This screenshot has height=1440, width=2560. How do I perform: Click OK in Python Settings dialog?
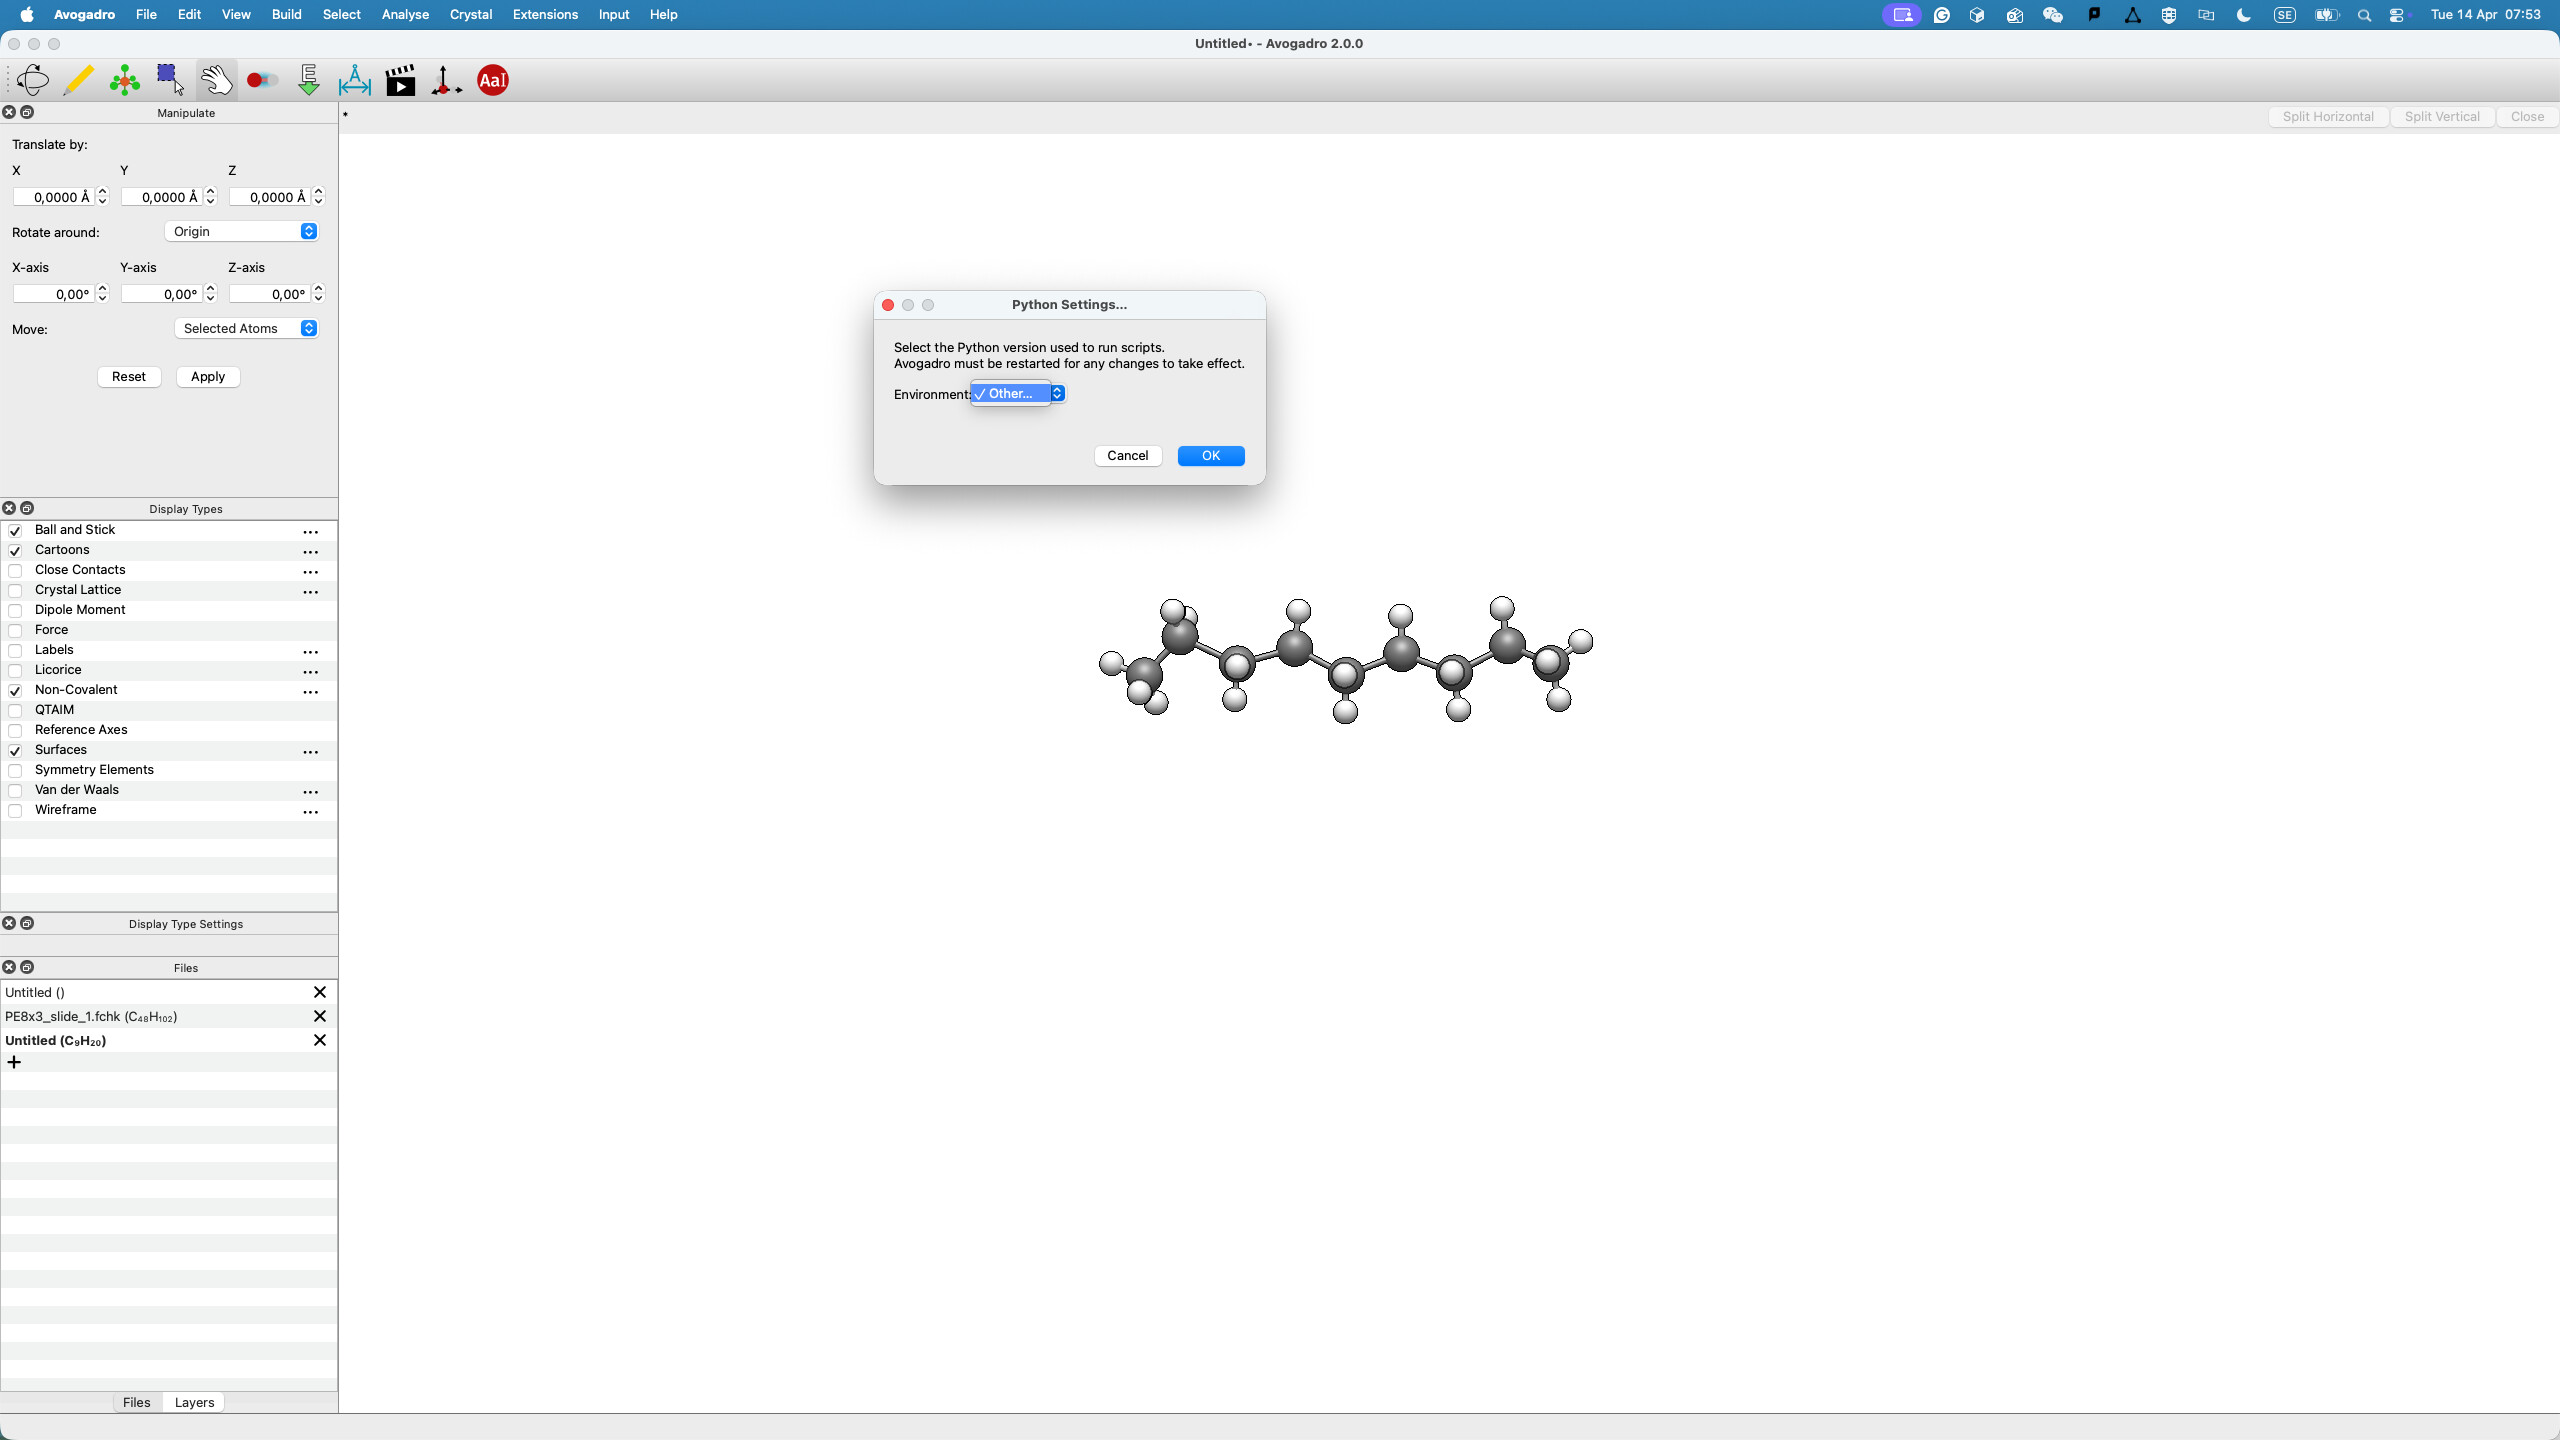click(1210, 456)
